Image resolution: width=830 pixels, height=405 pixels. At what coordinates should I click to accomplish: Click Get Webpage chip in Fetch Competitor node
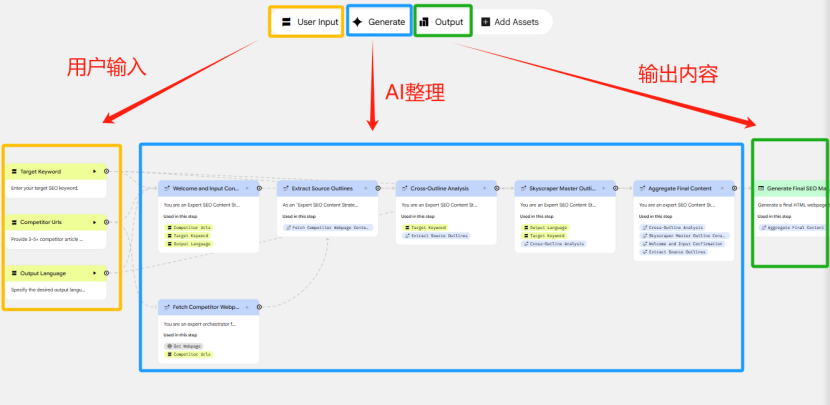pos(184,346)
